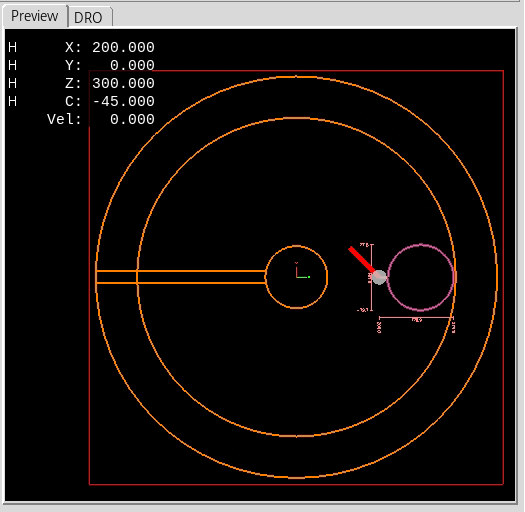
Task: Open the DRO tab
Action: (88, 17)
